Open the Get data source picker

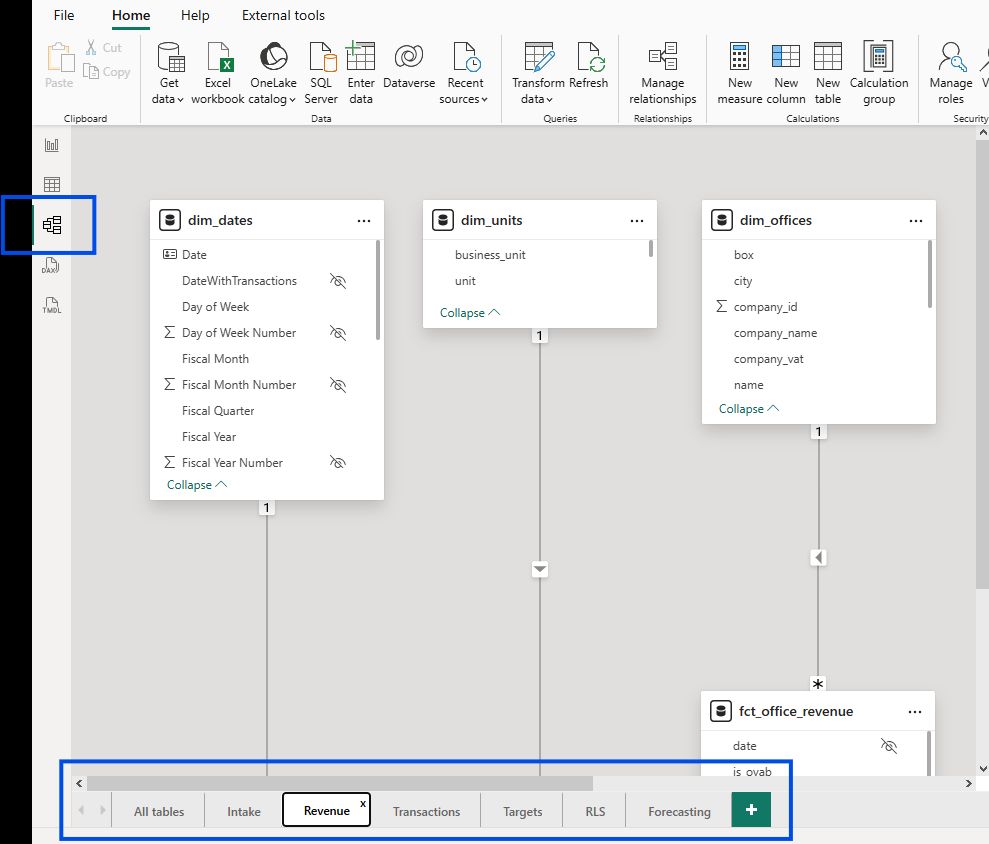(169, 73)
